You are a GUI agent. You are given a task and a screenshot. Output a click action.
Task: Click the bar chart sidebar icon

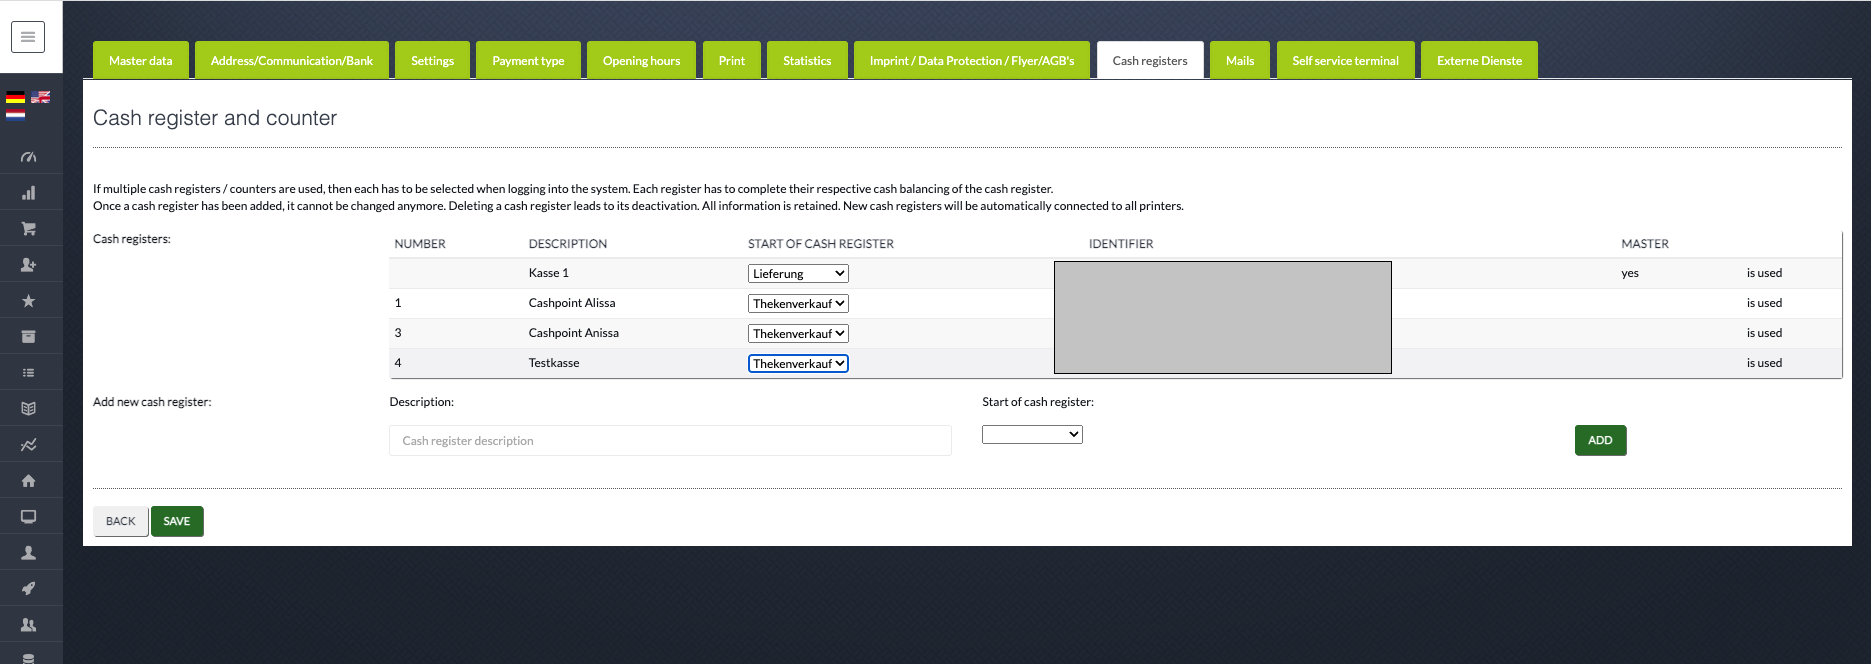click(x=28, y=193)
